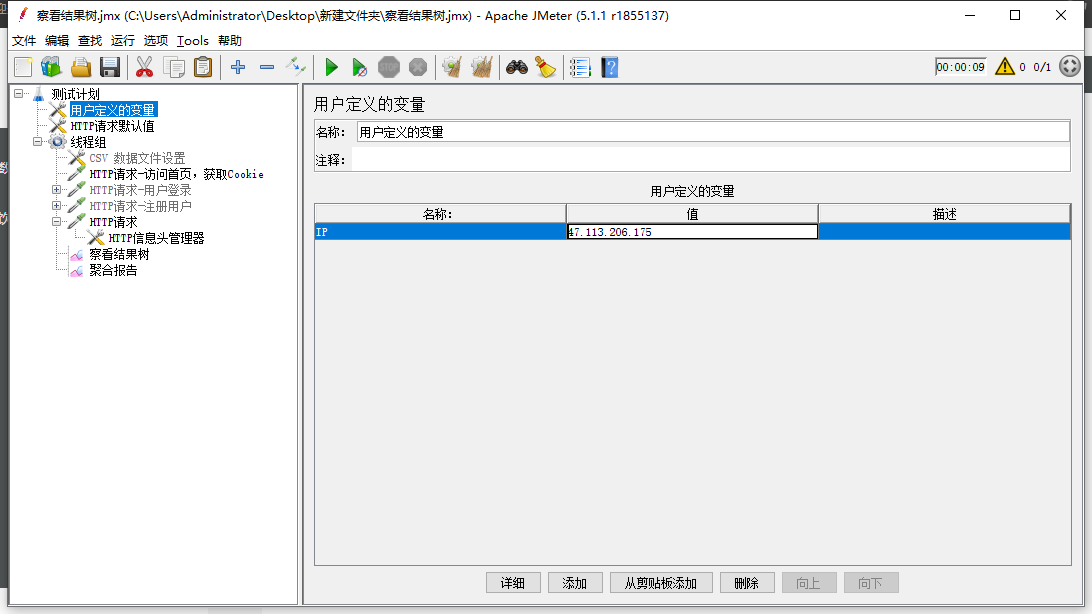Save the test plan with floppy icon
Viewport: 1092px width, 614px height.
pyautogui.click(x=110, y=67)
